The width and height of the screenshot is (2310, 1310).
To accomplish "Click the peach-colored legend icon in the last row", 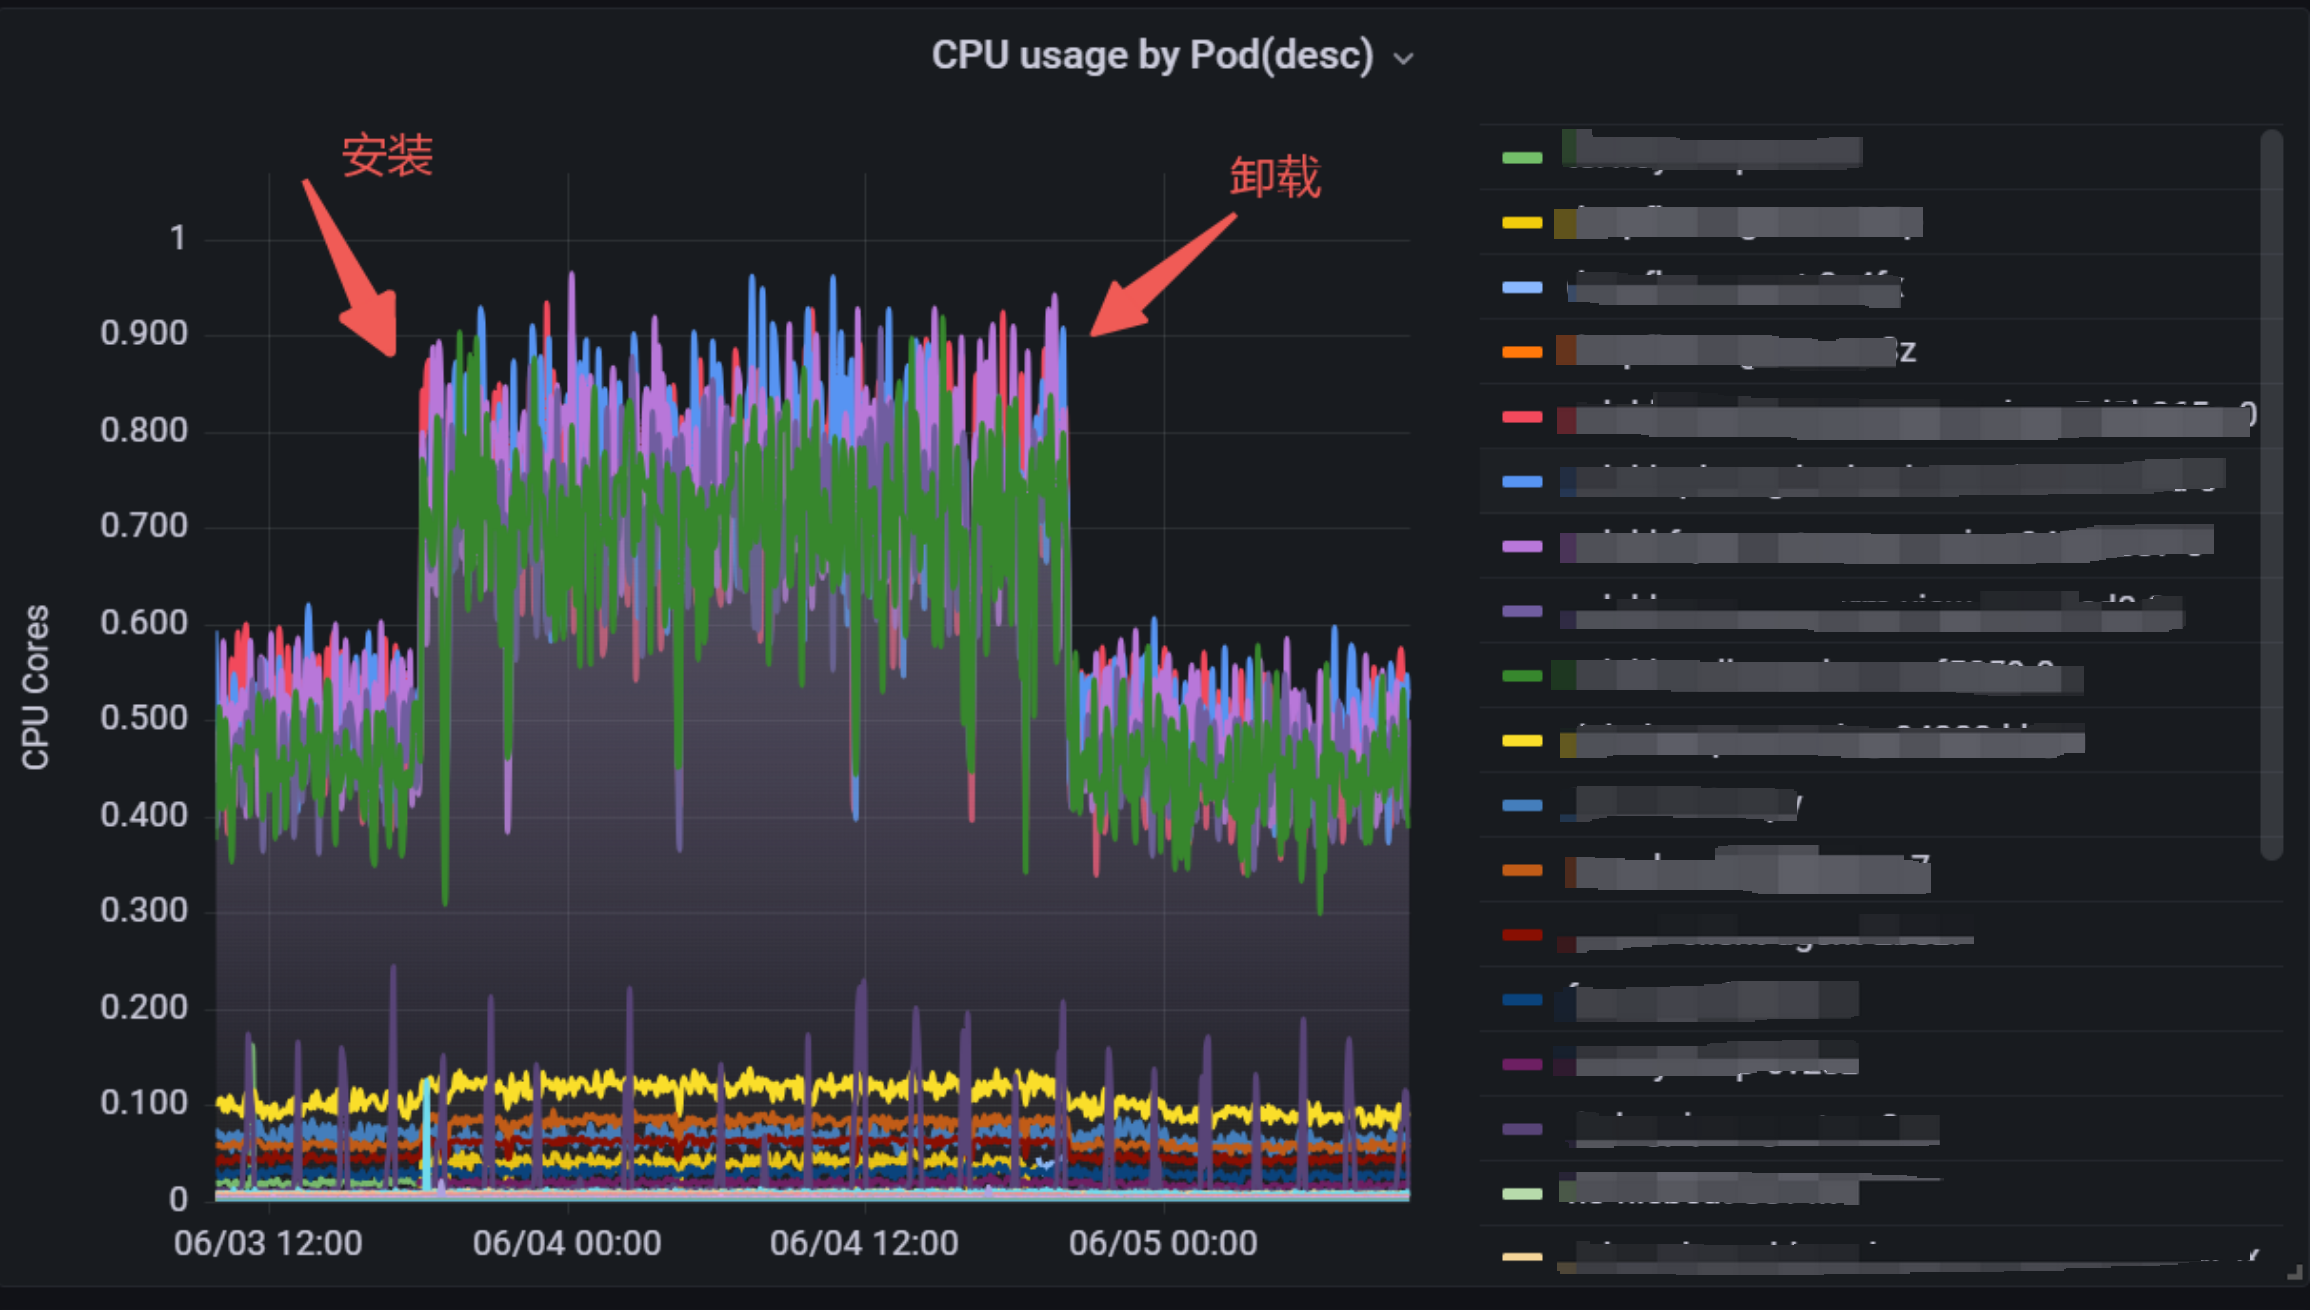I will (x=1522, y=1256).
